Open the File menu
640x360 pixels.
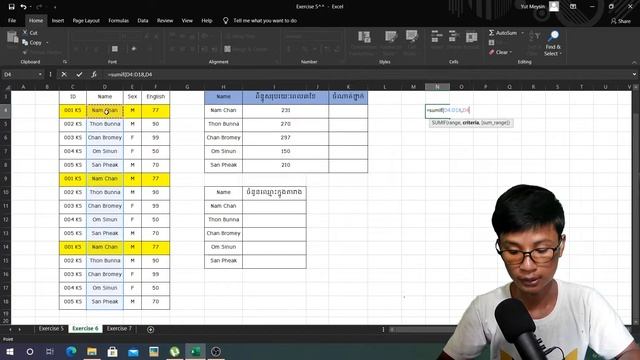12,20
